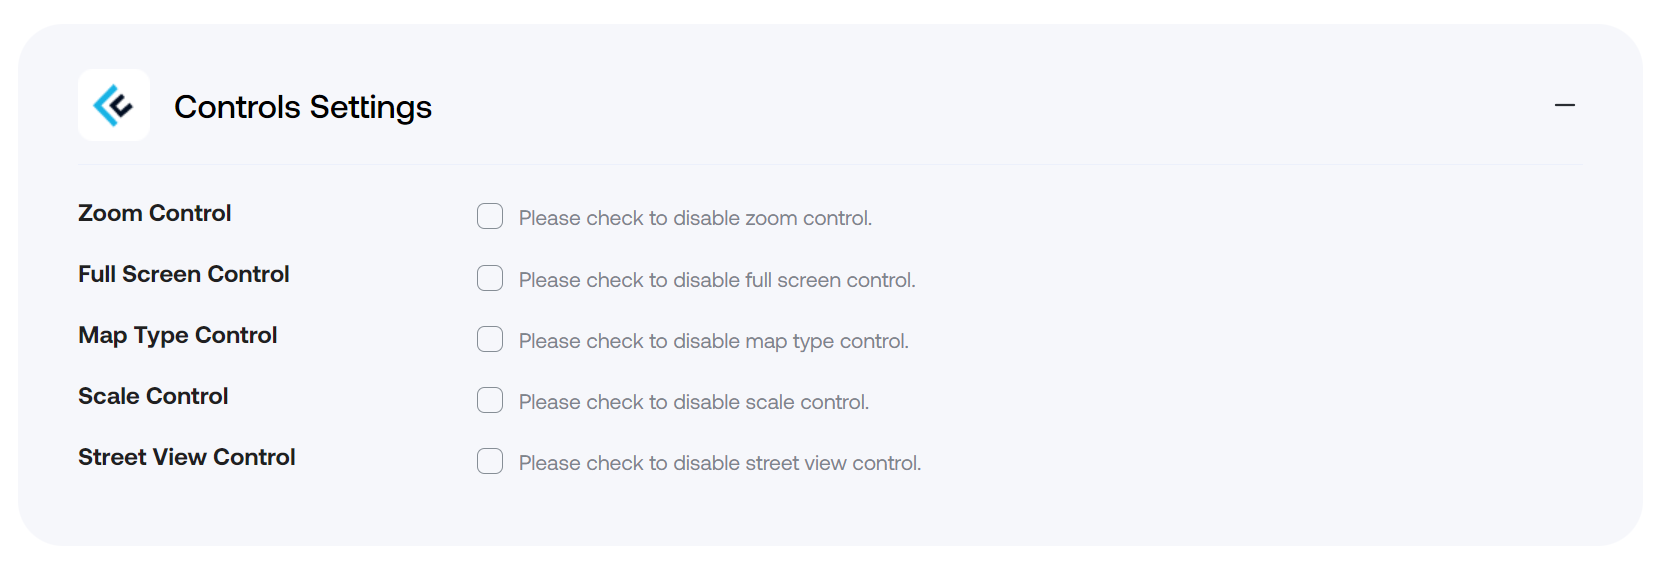Click the map type control description text
The image size is (1667, 584).
point(713,341)
